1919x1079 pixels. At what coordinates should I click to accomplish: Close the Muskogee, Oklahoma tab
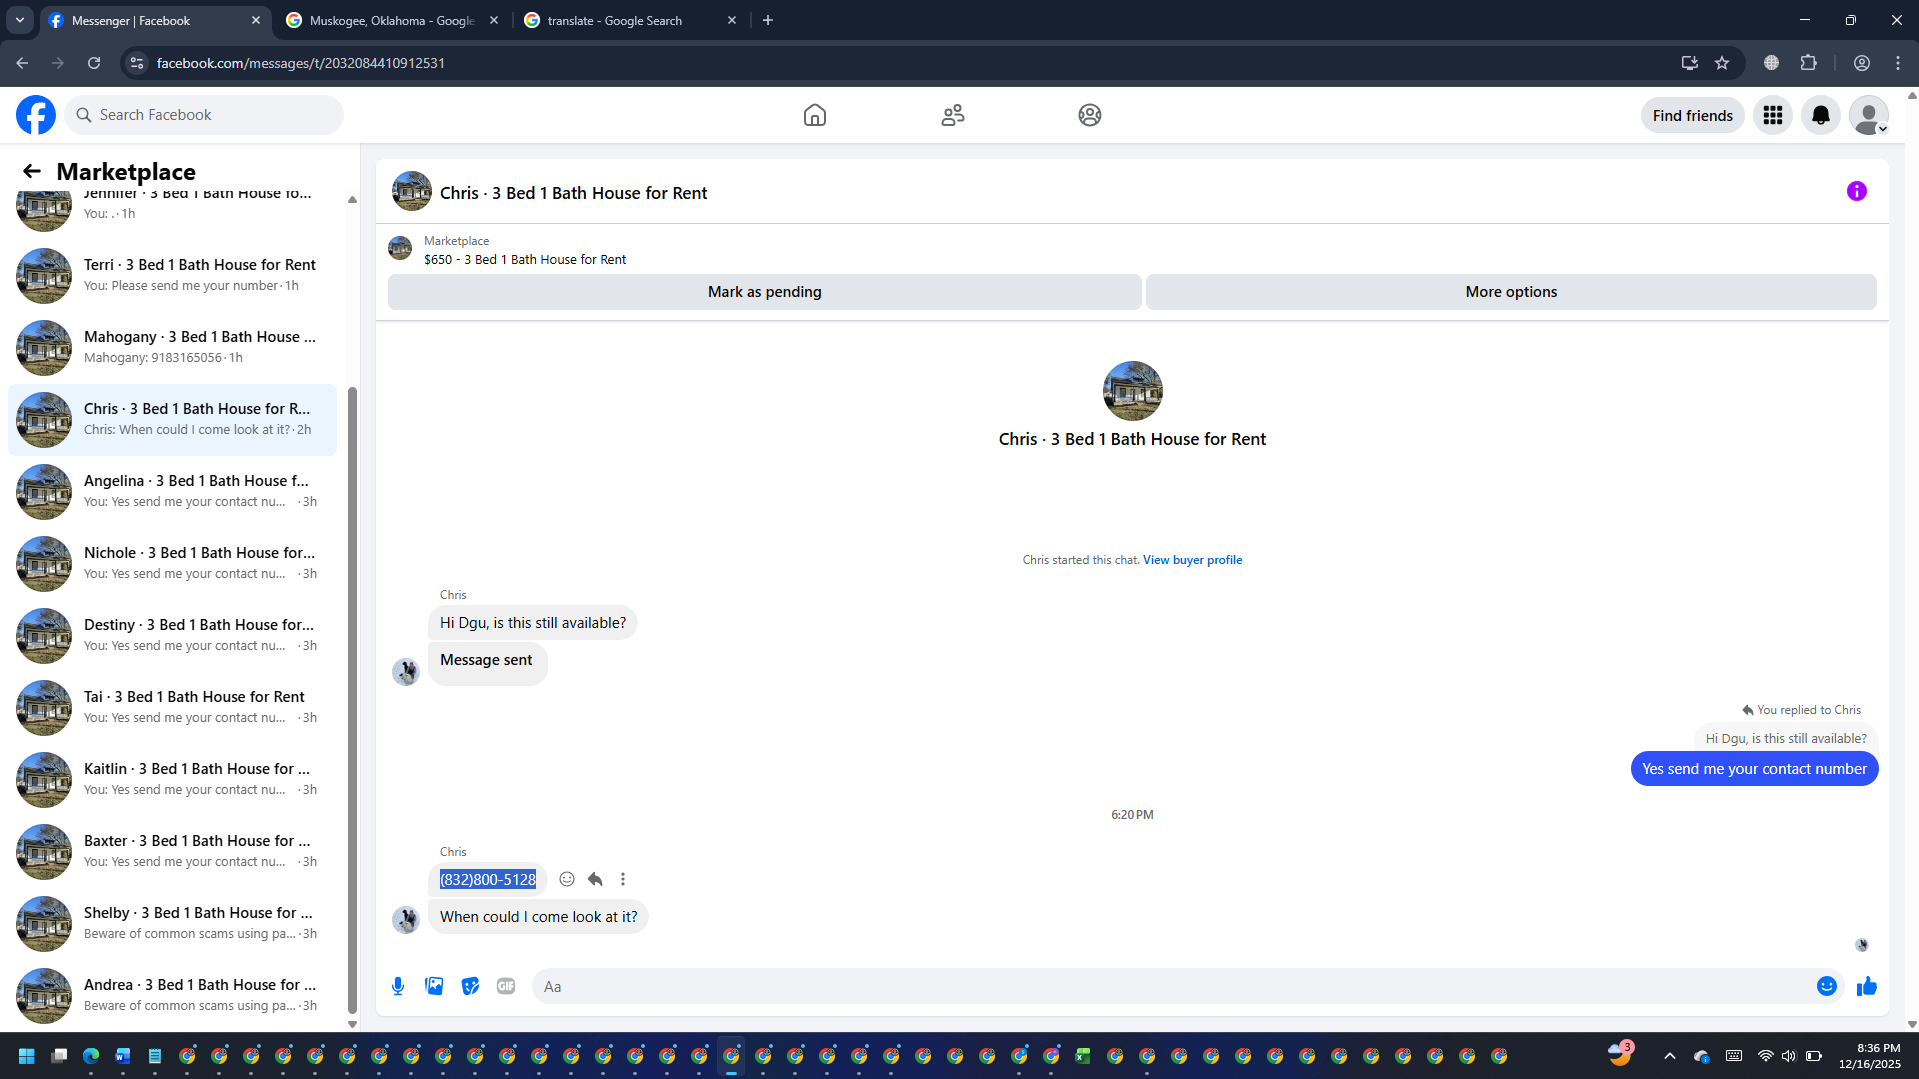[494, 20]
